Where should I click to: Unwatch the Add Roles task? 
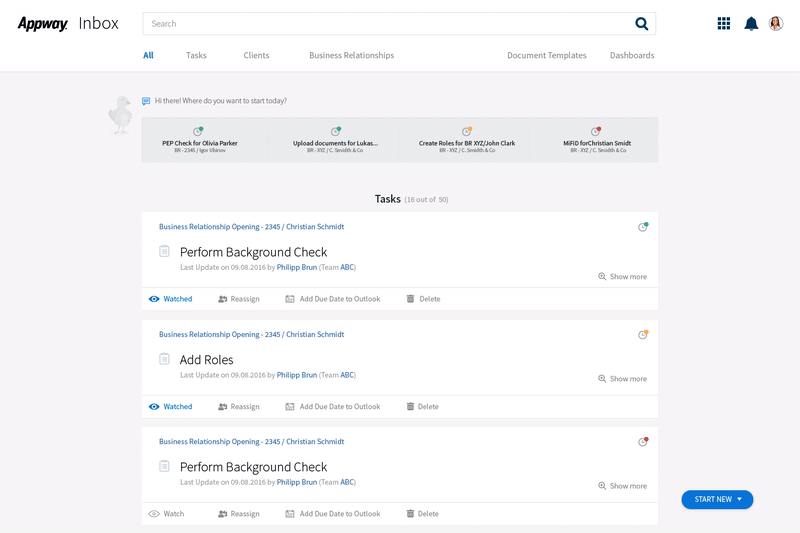(x=170, y=407)
